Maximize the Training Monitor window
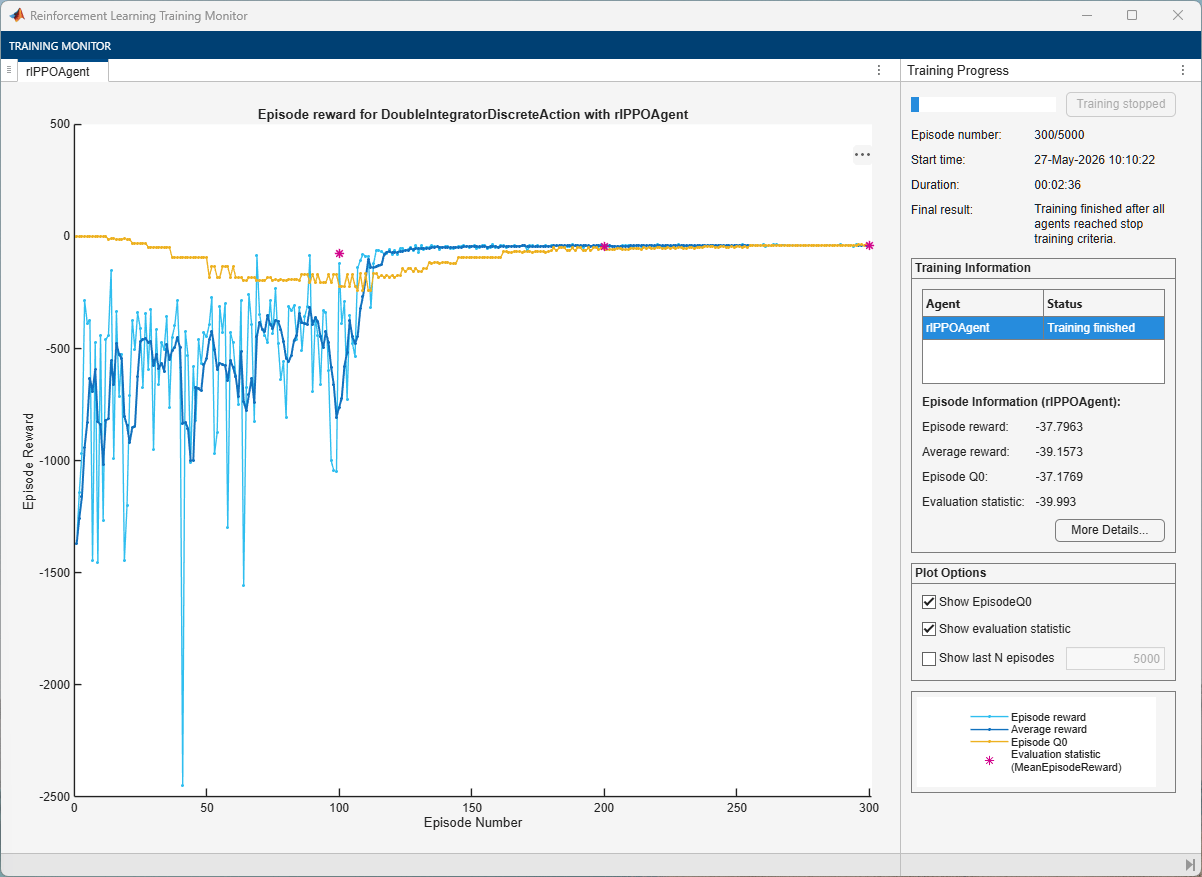 click(x=1132, y=15)
